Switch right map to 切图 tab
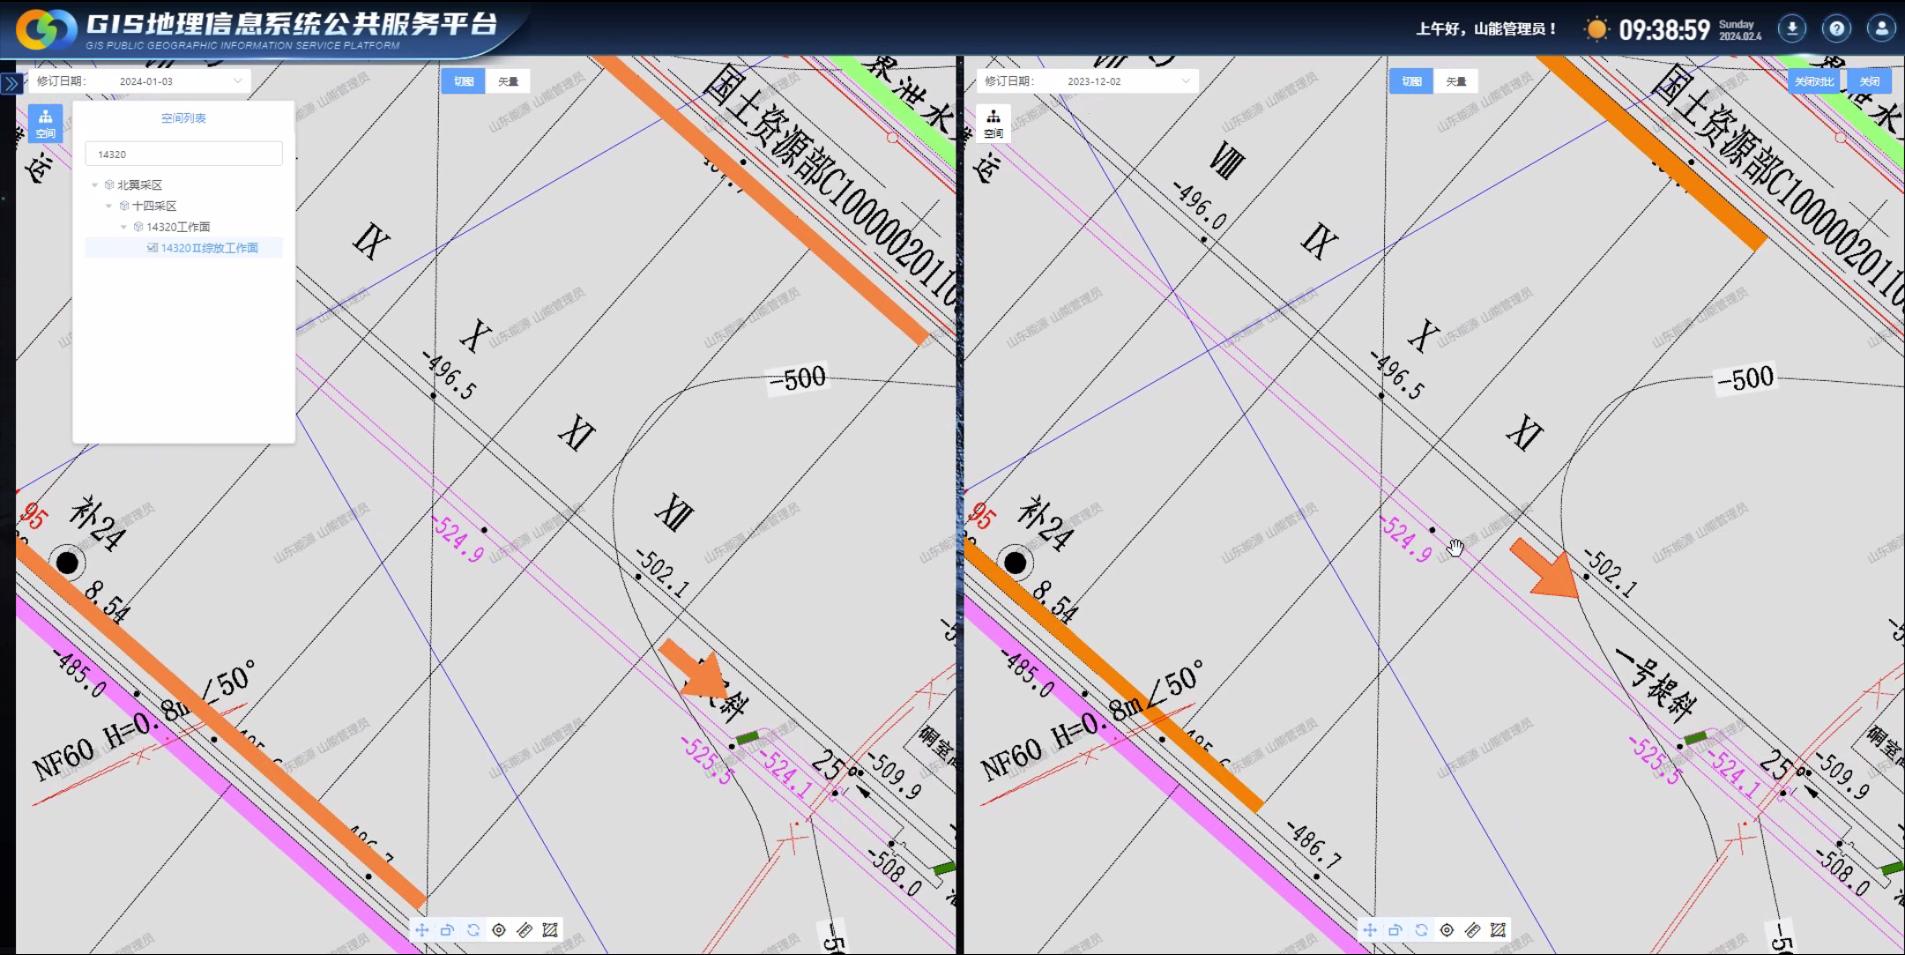Screen dimensions: 1905x955 pos(1411,81)
